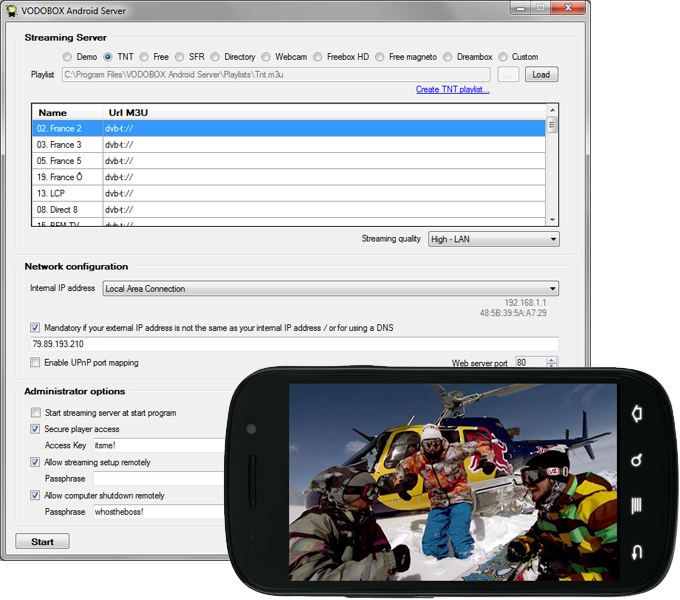Select the Custom radio button
The image size is (680, 600).
pos(503,57)
